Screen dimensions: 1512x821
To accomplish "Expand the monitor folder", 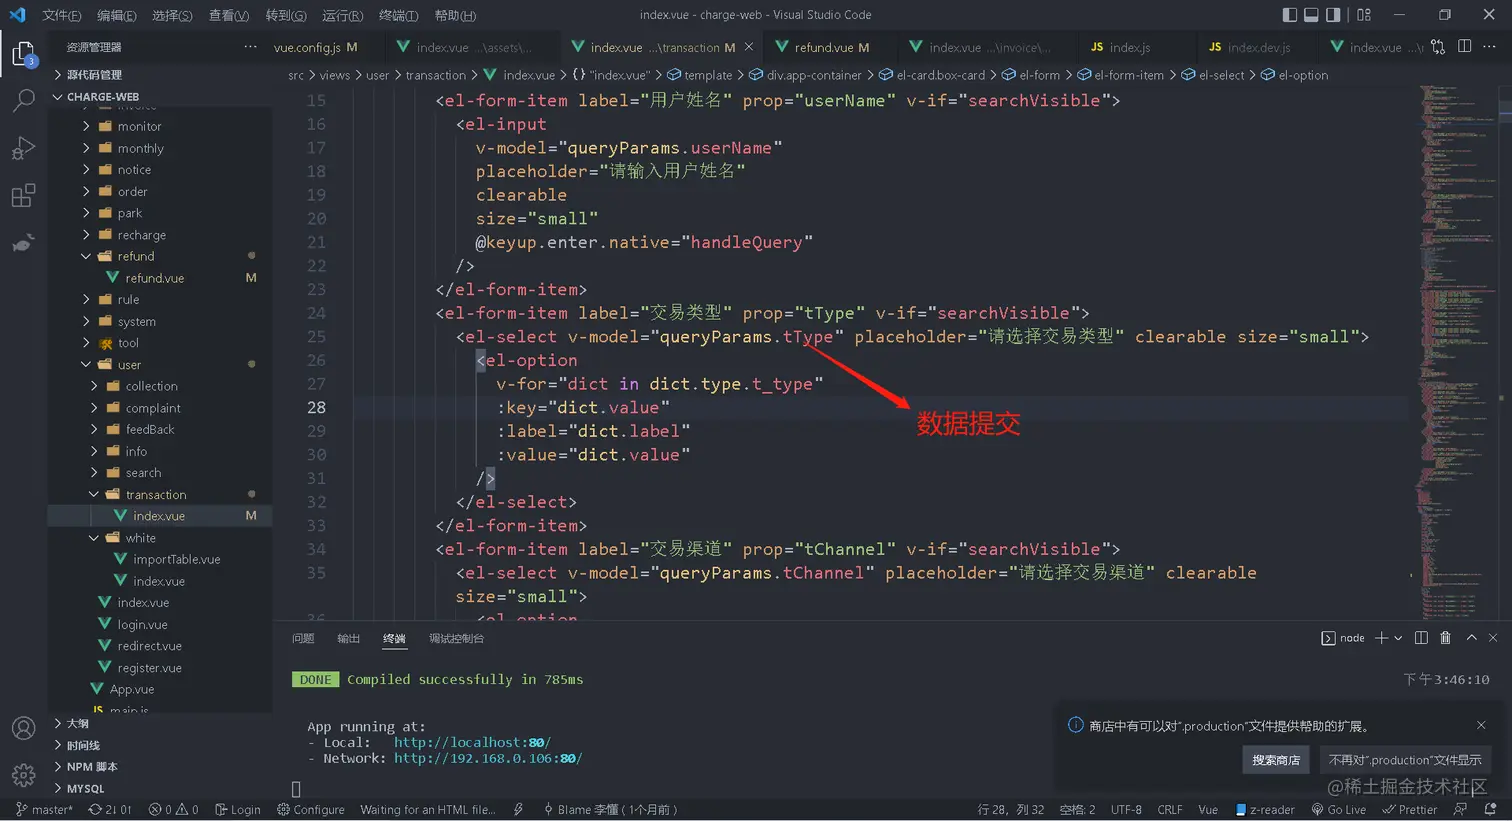I will tap(160, 126).
